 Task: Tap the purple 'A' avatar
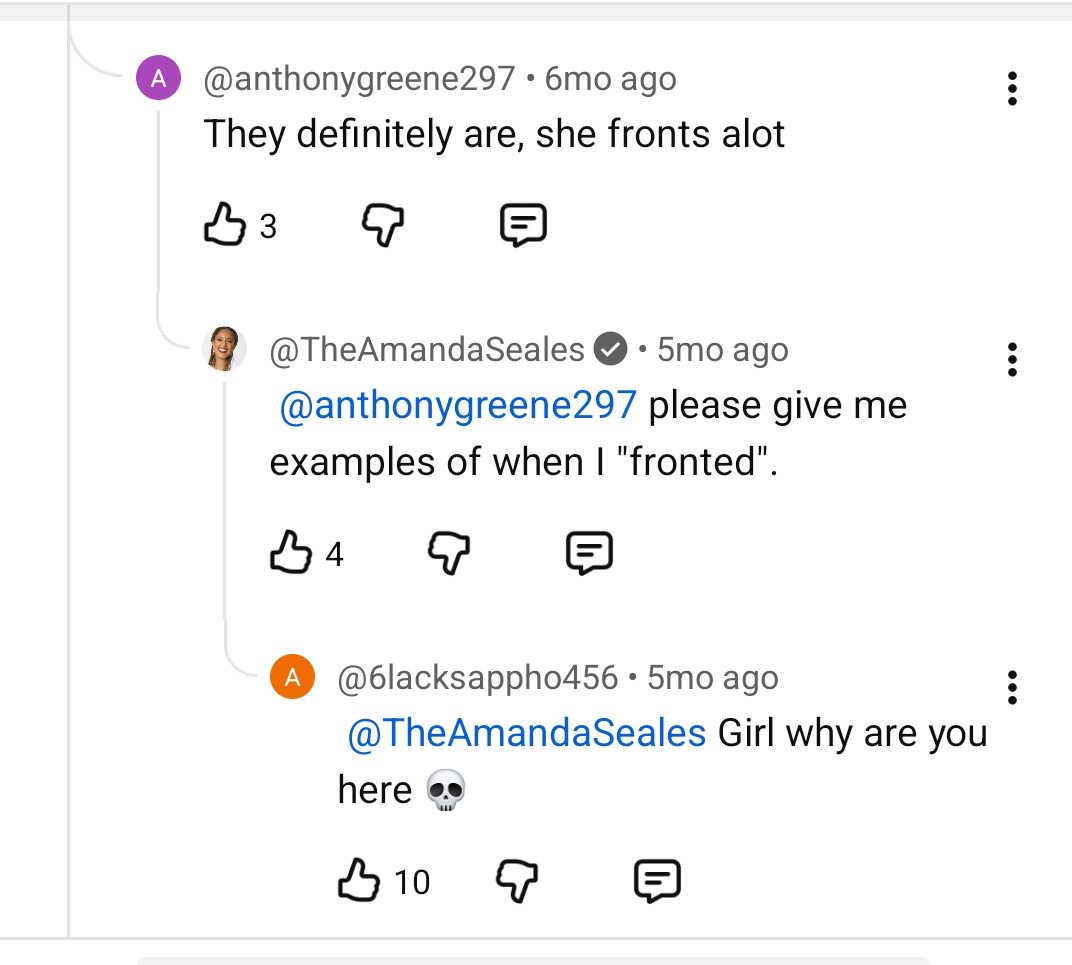pos(158,79)
